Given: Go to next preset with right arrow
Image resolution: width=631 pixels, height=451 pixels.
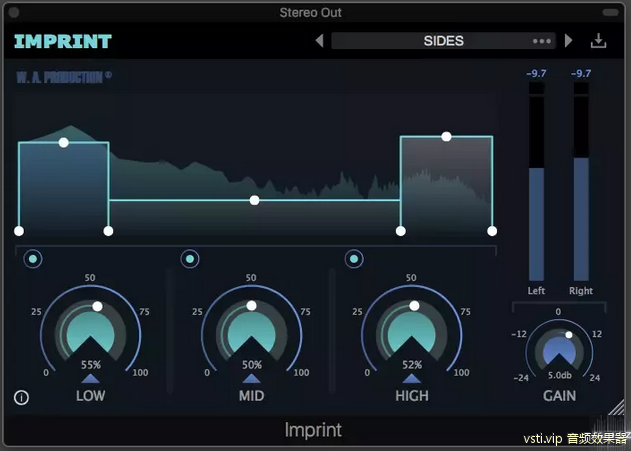Looking at the screenshot, I should pos(568,41).
